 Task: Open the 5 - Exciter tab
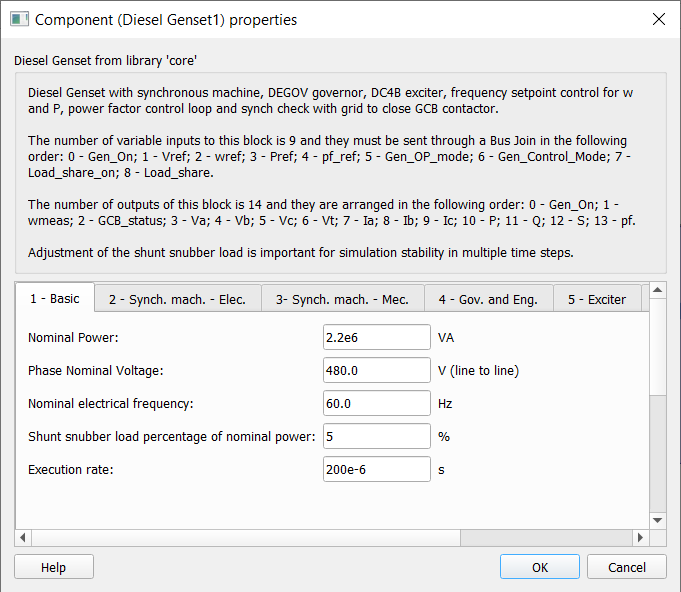[x=597, y=299]
